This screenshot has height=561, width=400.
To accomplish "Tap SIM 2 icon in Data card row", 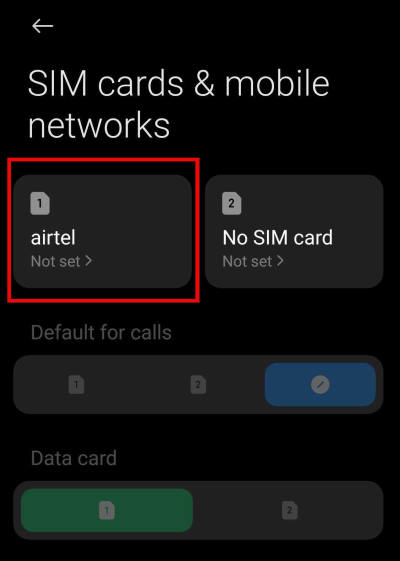I will [289, 510].
